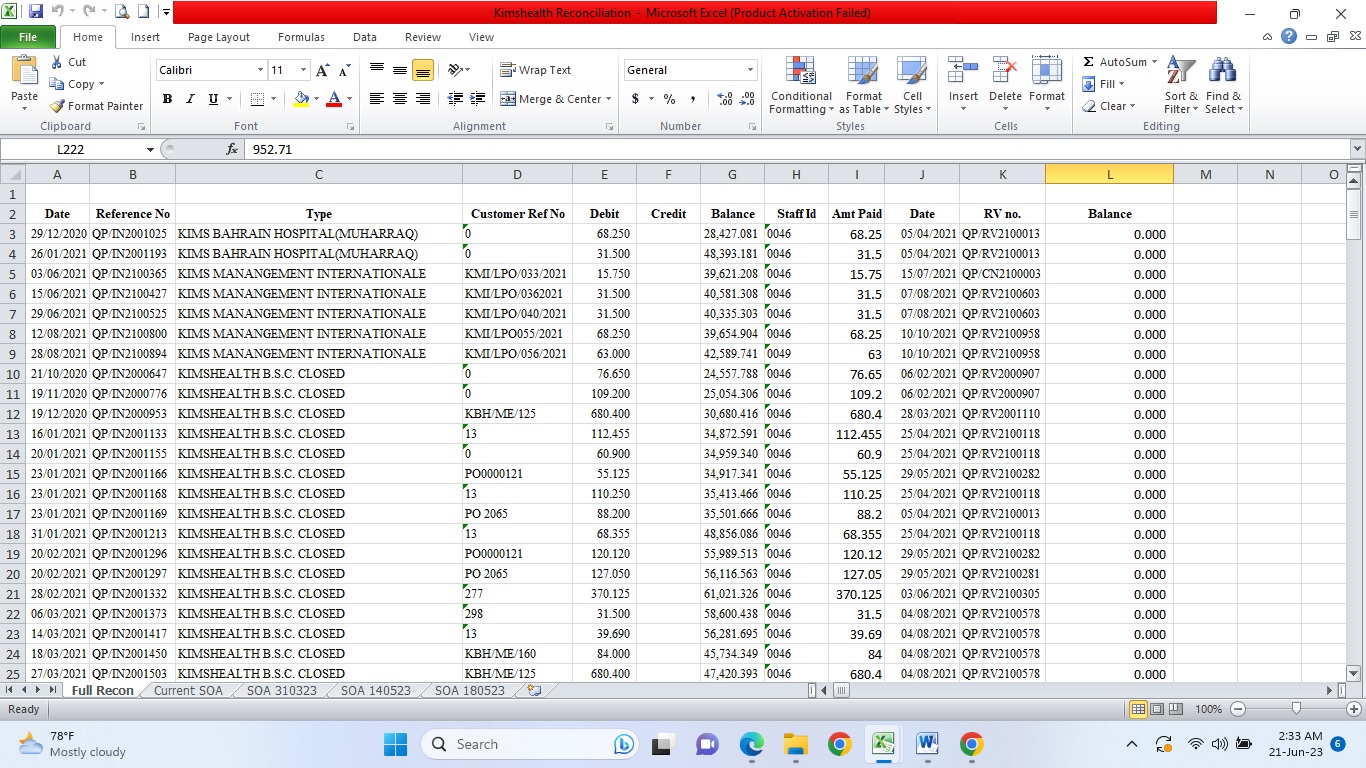The width and height of the screenshot is (1366, 768).
Task: Open Format as Table gallery
Action: click(863, 86)
